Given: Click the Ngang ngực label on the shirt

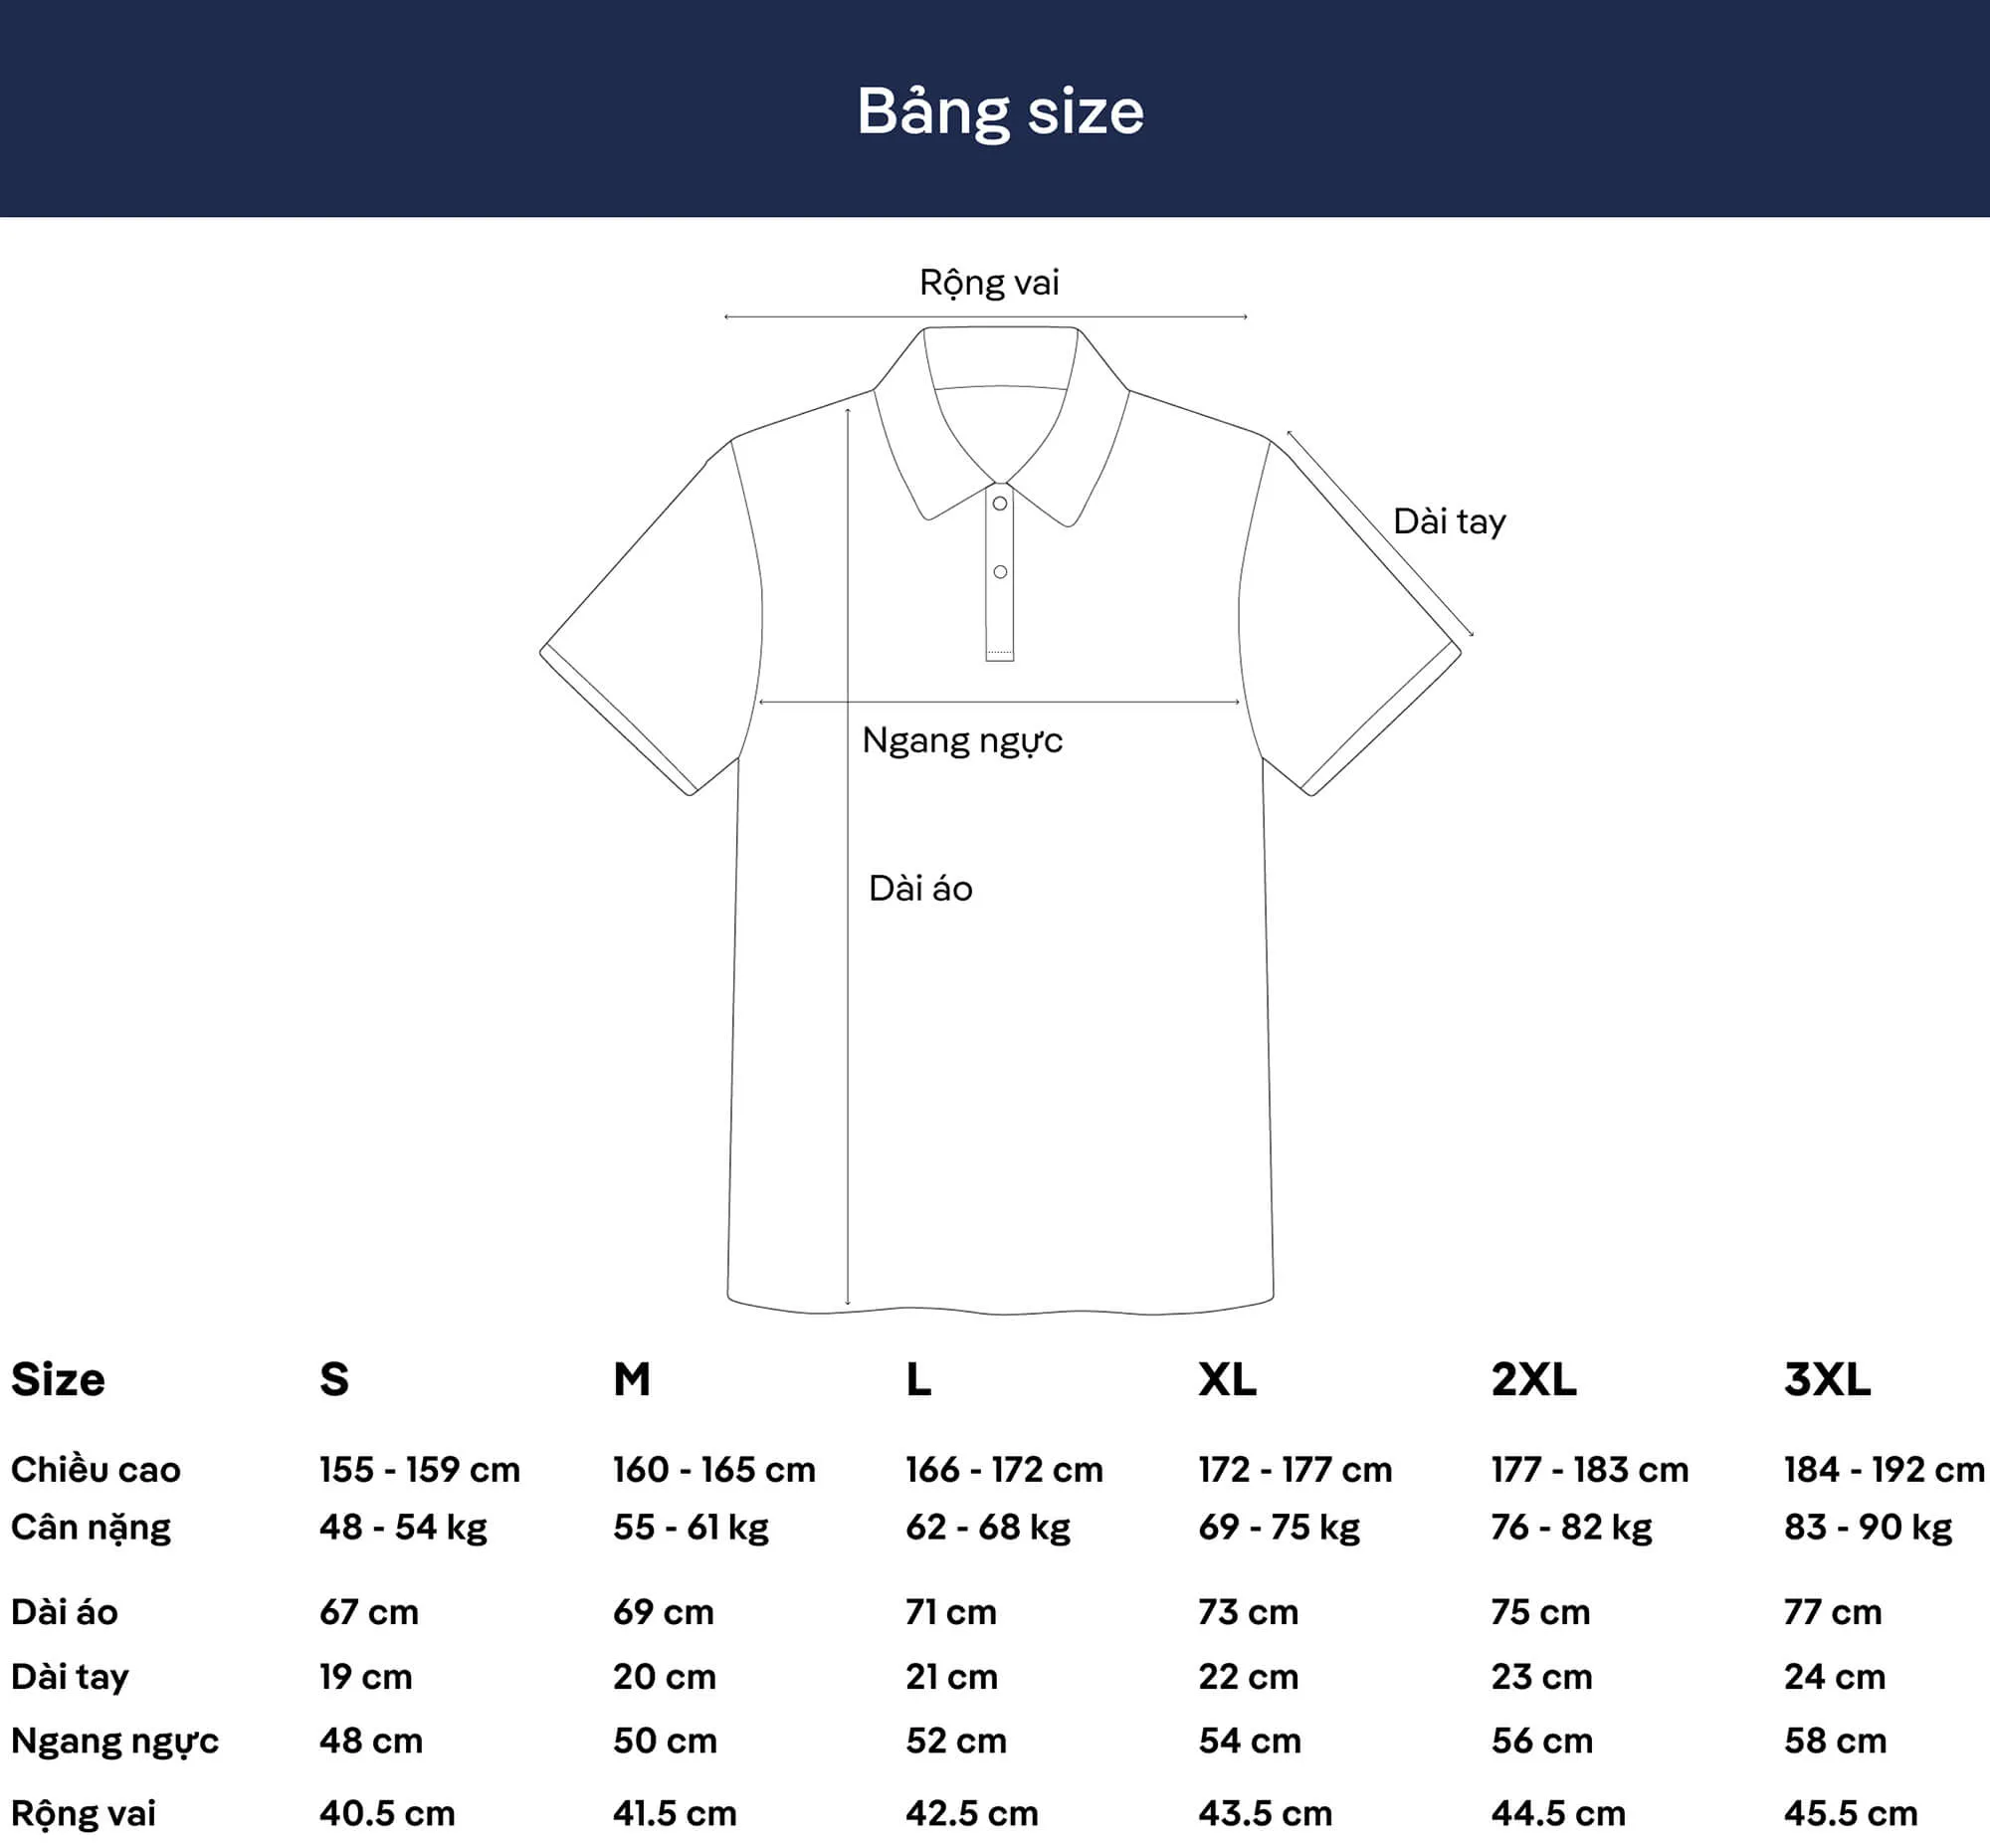Looking at the screenshot, I should [x=962, y=741].
